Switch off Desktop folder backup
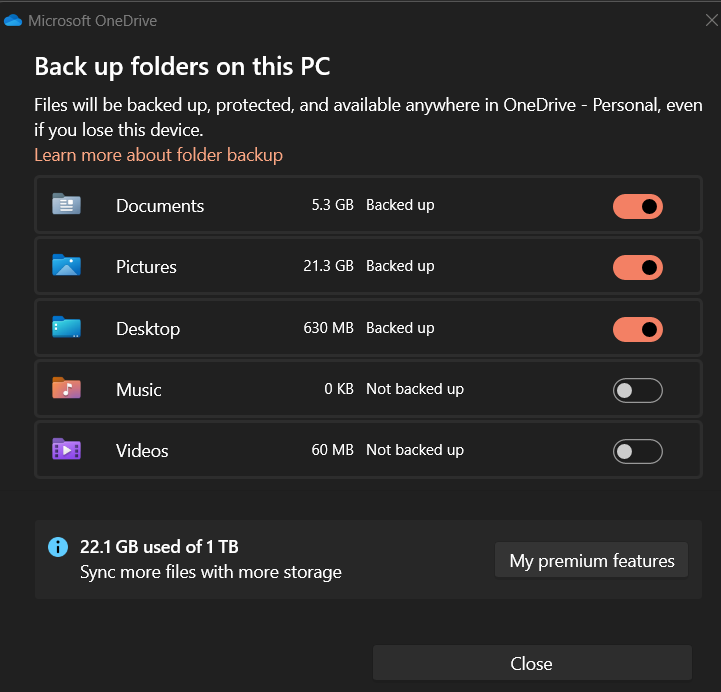 coord(637,329)
